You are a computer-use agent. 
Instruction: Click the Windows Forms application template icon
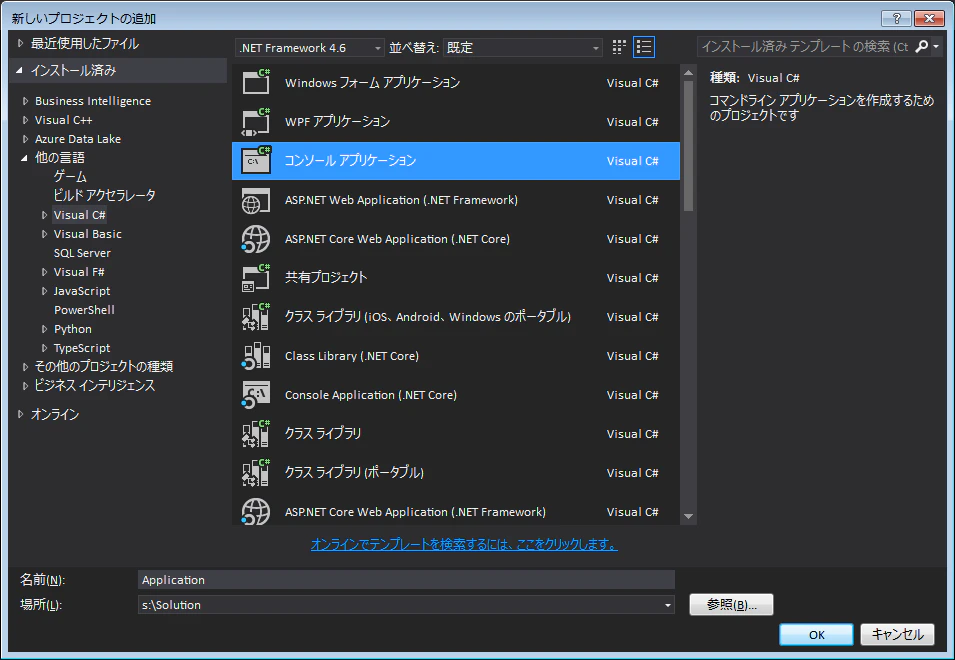256,82
